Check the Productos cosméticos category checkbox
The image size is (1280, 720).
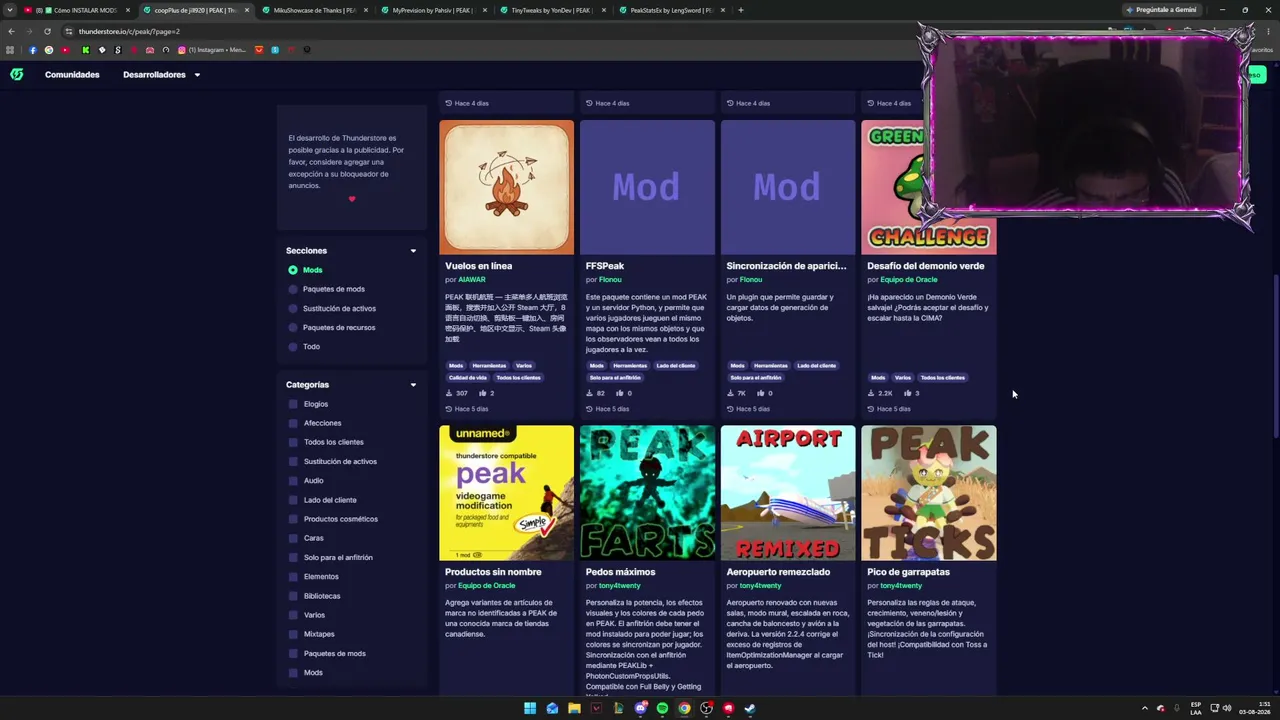click(293, 519)
